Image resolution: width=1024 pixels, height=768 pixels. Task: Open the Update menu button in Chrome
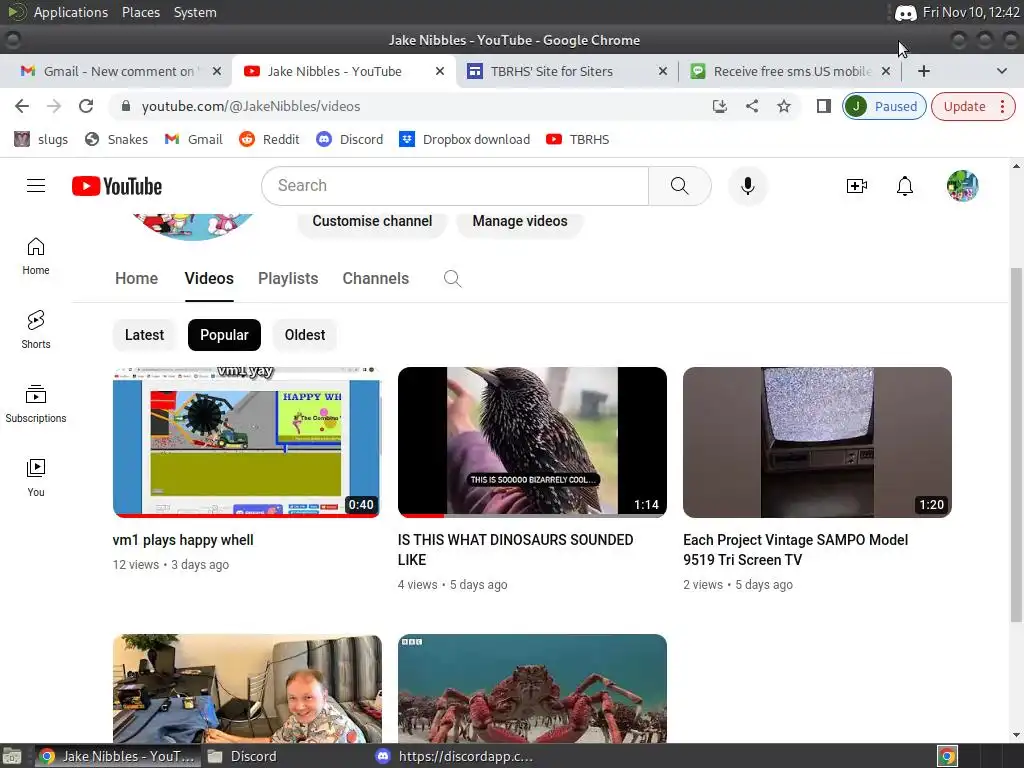click(x=973, y=106)
